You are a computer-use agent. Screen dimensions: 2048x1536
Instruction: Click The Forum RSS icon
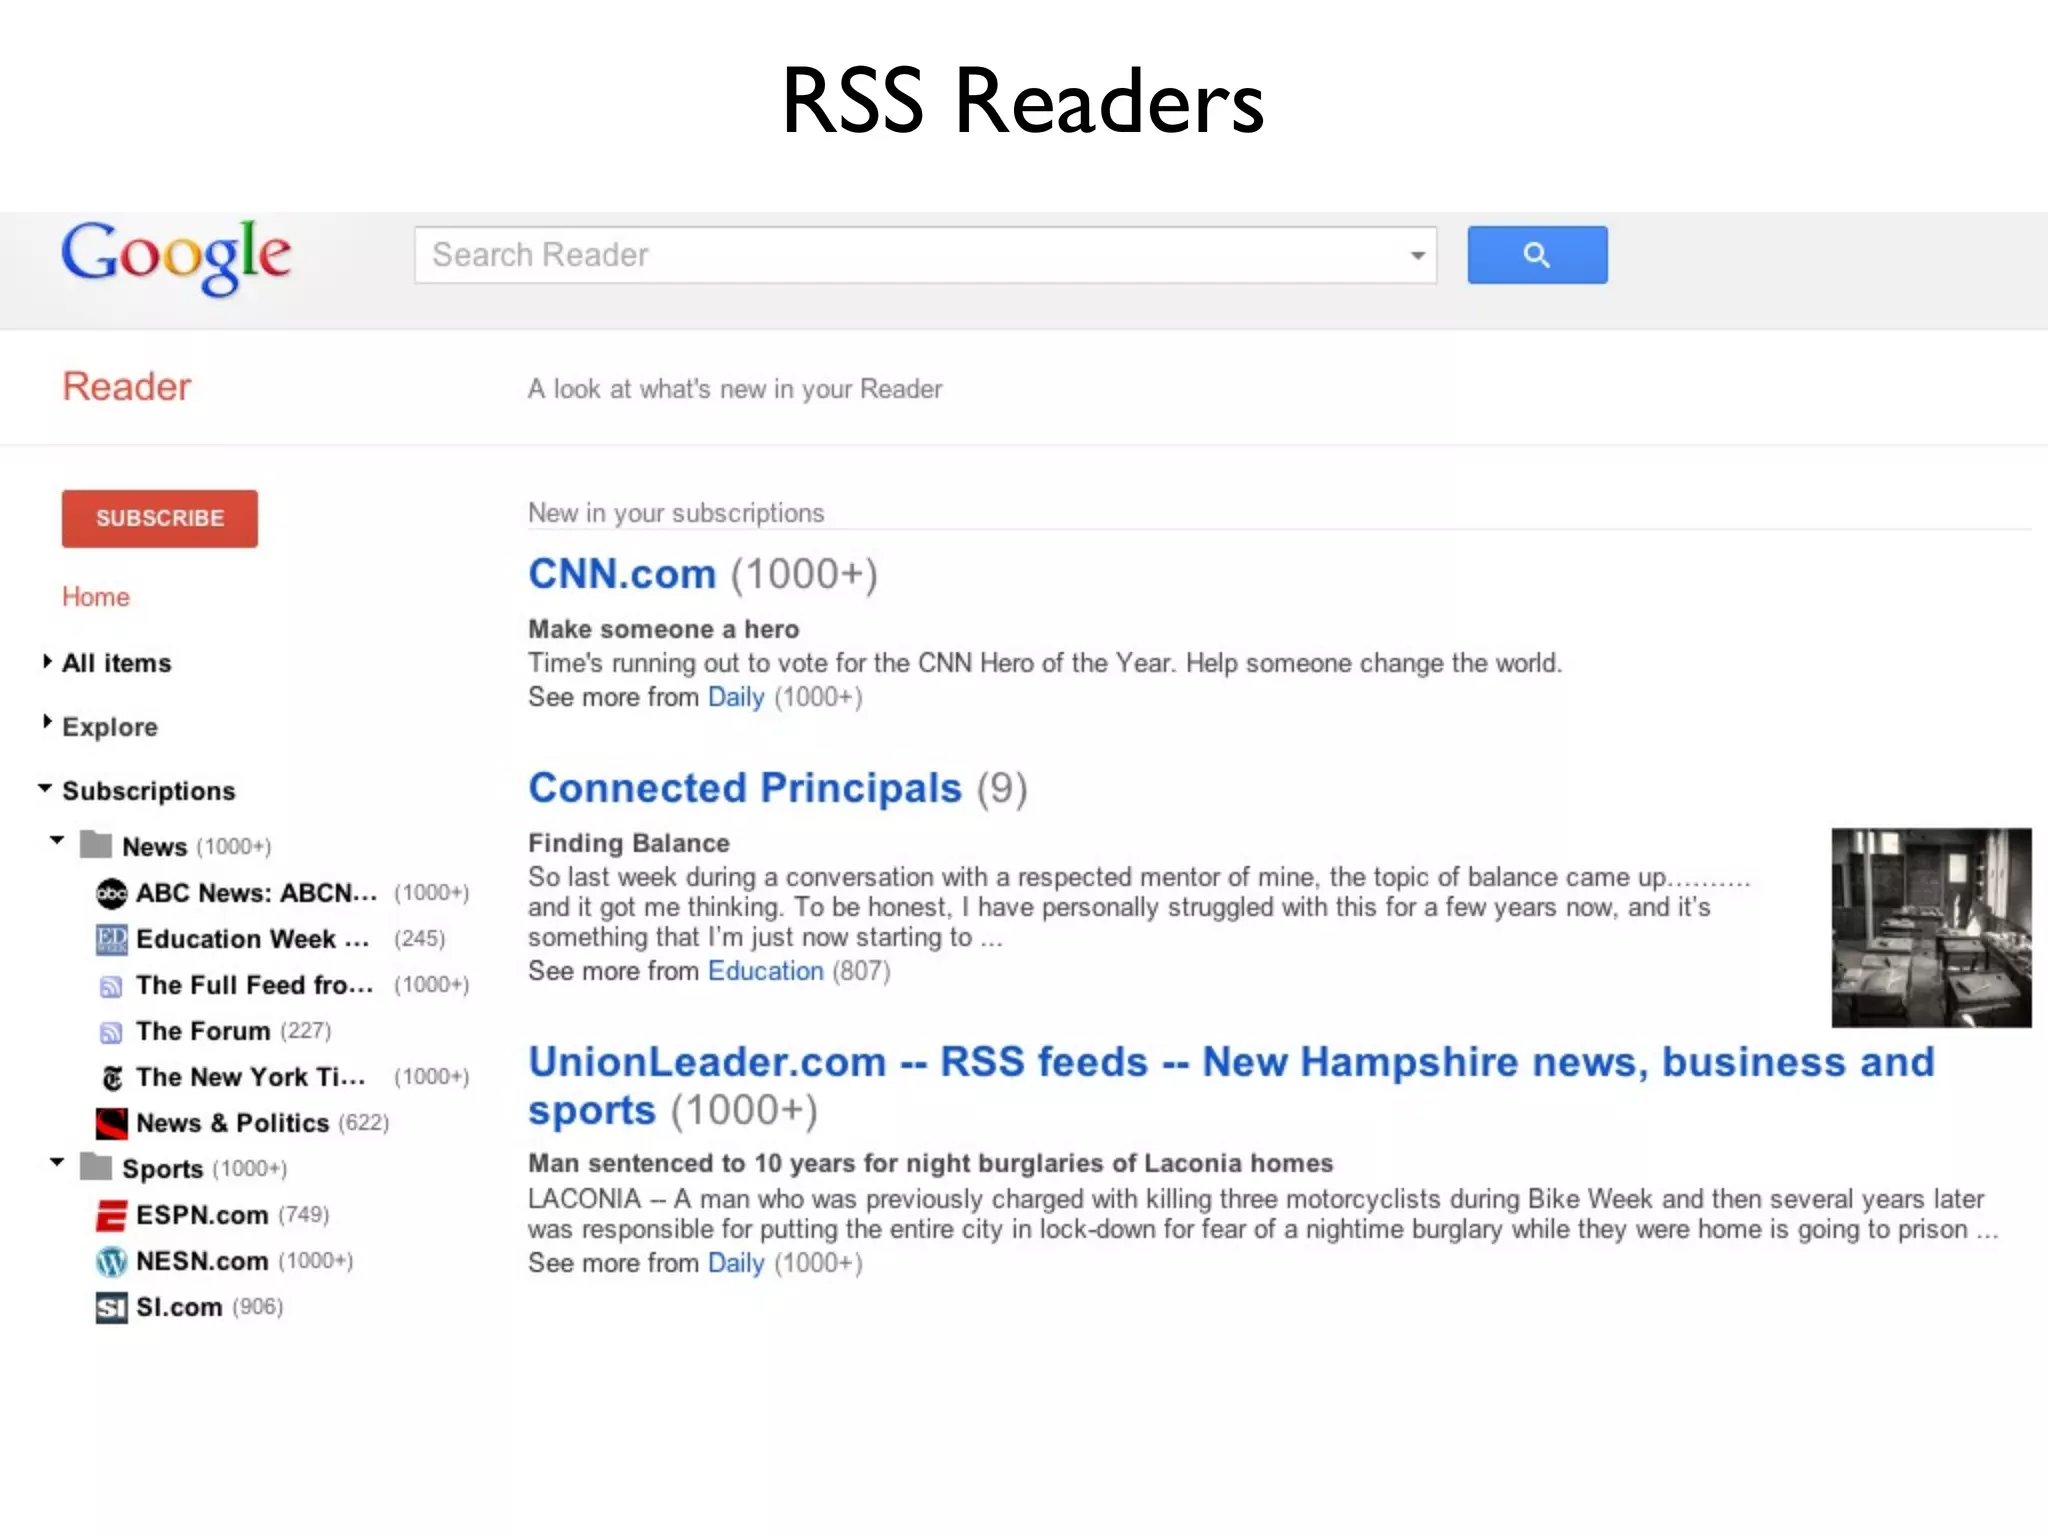(111, 1032)
